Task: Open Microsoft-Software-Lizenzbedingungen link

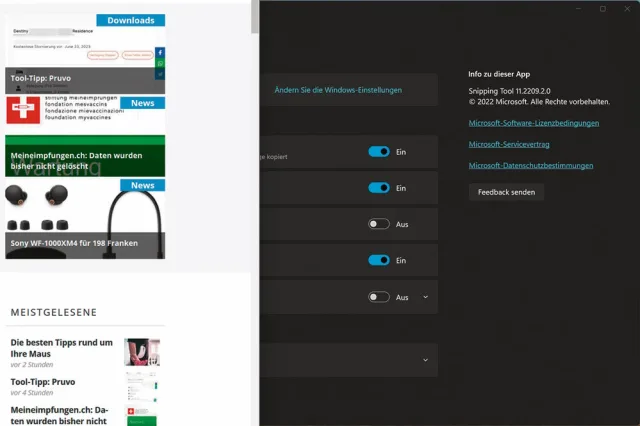Action: pos(533,123)
